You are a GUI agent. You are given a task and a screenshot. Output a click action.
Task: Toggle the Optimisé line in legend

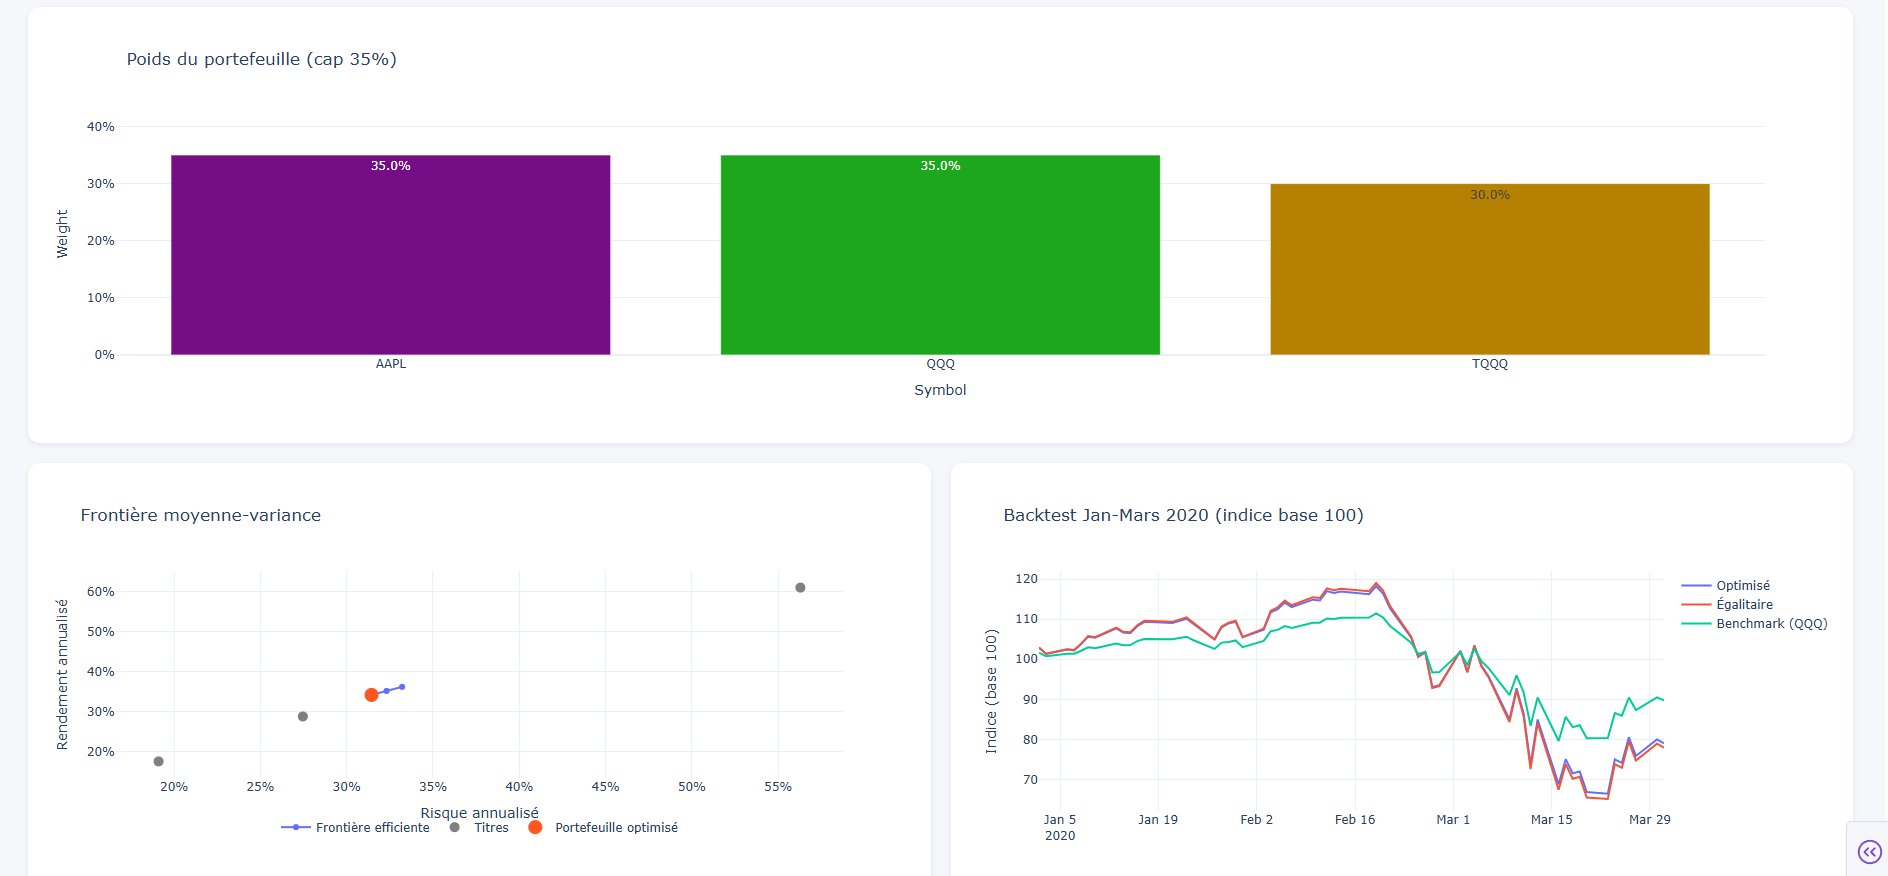tap(1742, 586)
